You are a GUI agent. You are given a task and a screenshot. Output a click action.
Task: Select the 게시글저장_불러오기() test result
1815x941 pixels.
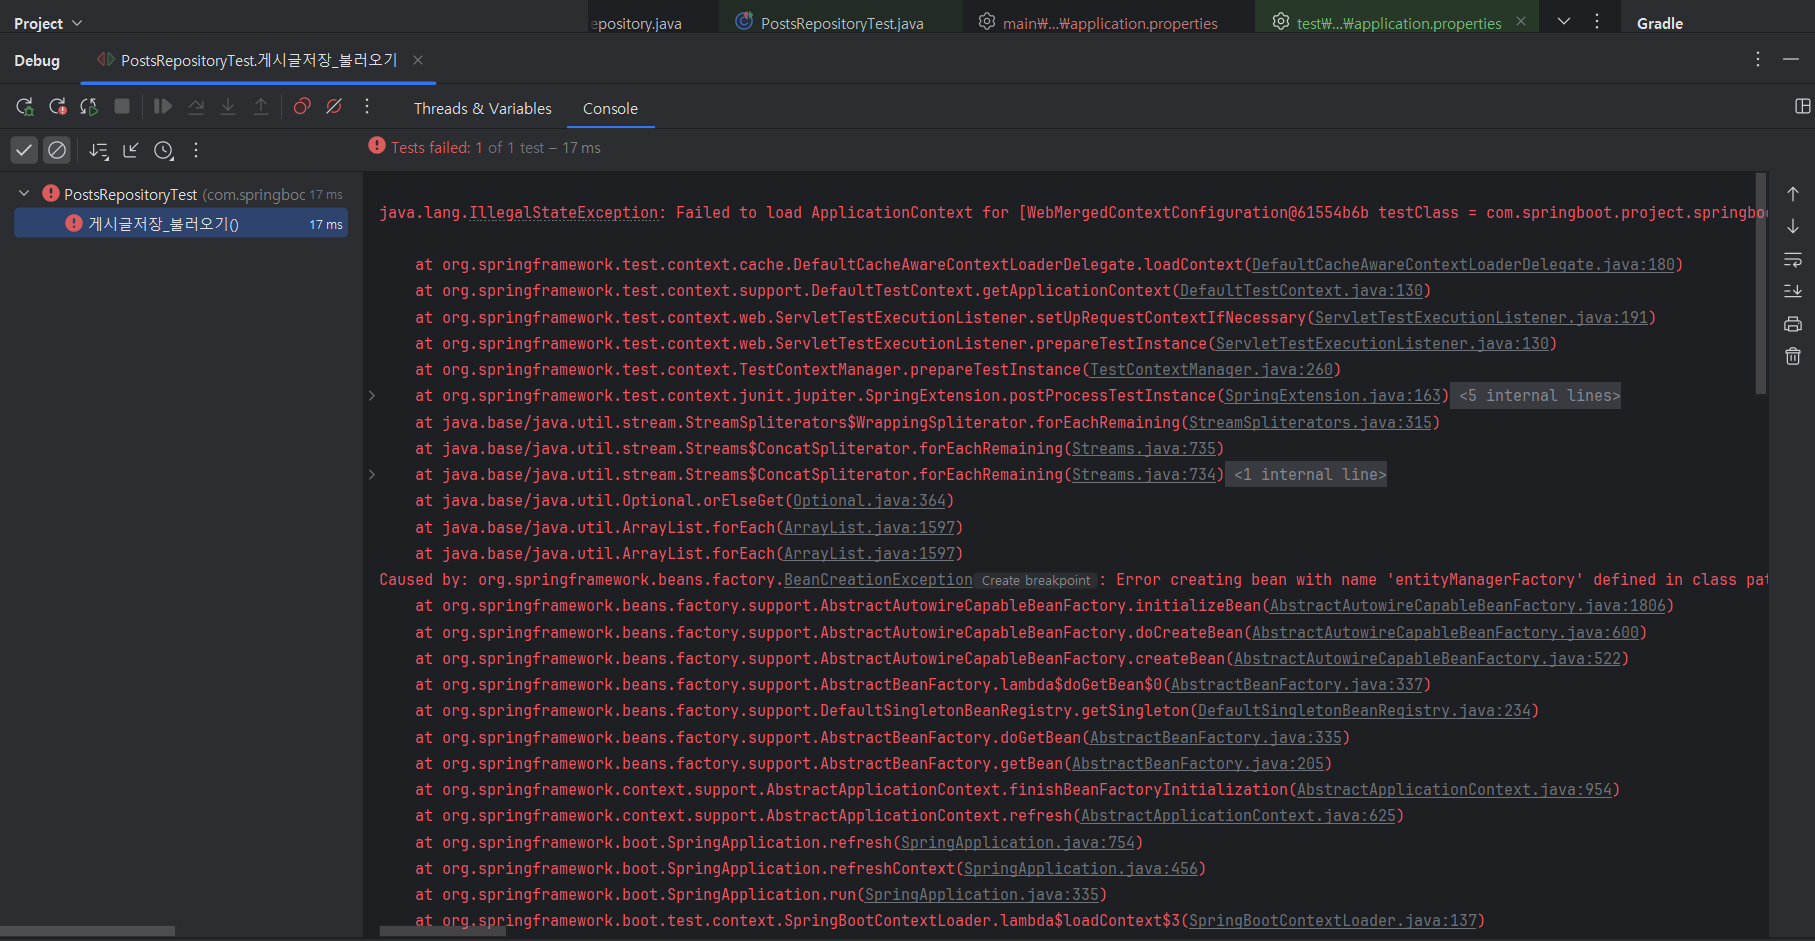point(181,223)
